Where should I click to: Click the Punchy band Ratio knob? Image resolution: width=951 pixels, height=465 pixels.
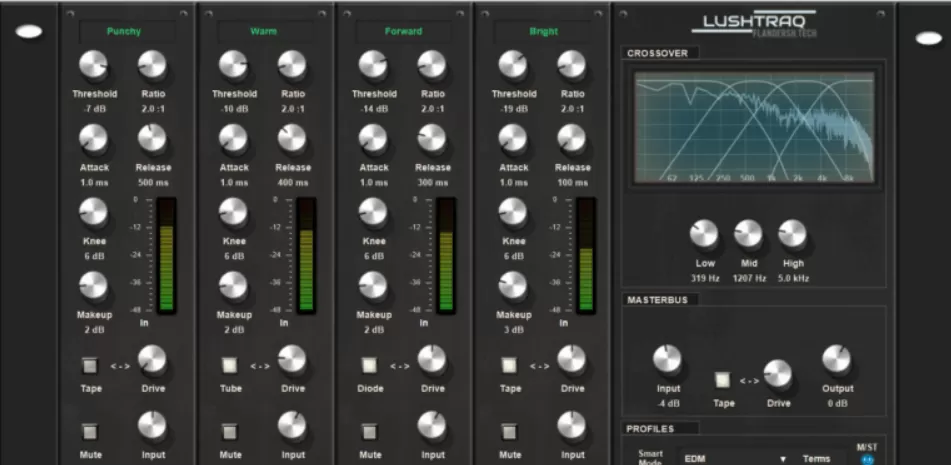(152, 64)
